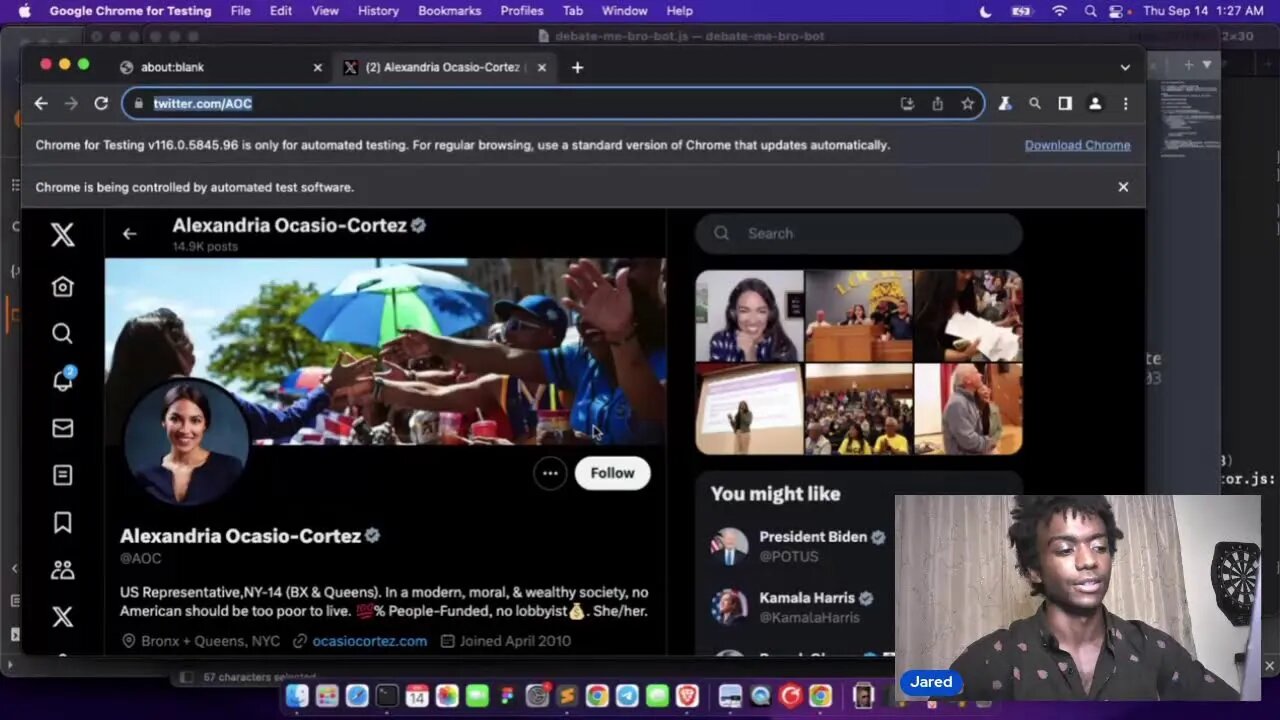
Task: Open the three-dot more menu beside Follow
Action: coord(550,473)
